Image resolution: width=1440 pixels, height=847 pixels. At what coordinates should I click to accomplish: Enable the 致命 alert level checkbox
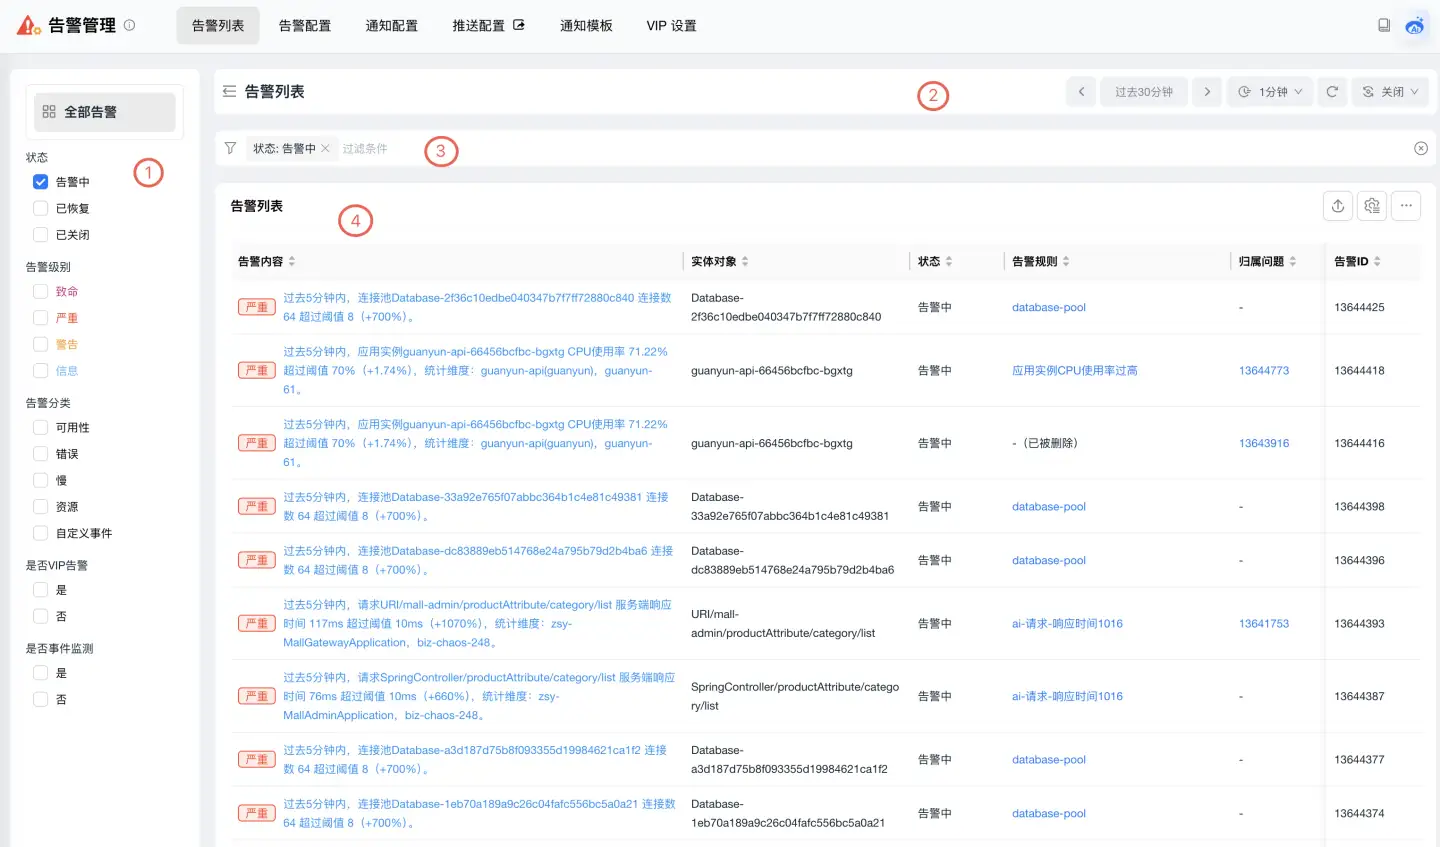coord(41,292)
